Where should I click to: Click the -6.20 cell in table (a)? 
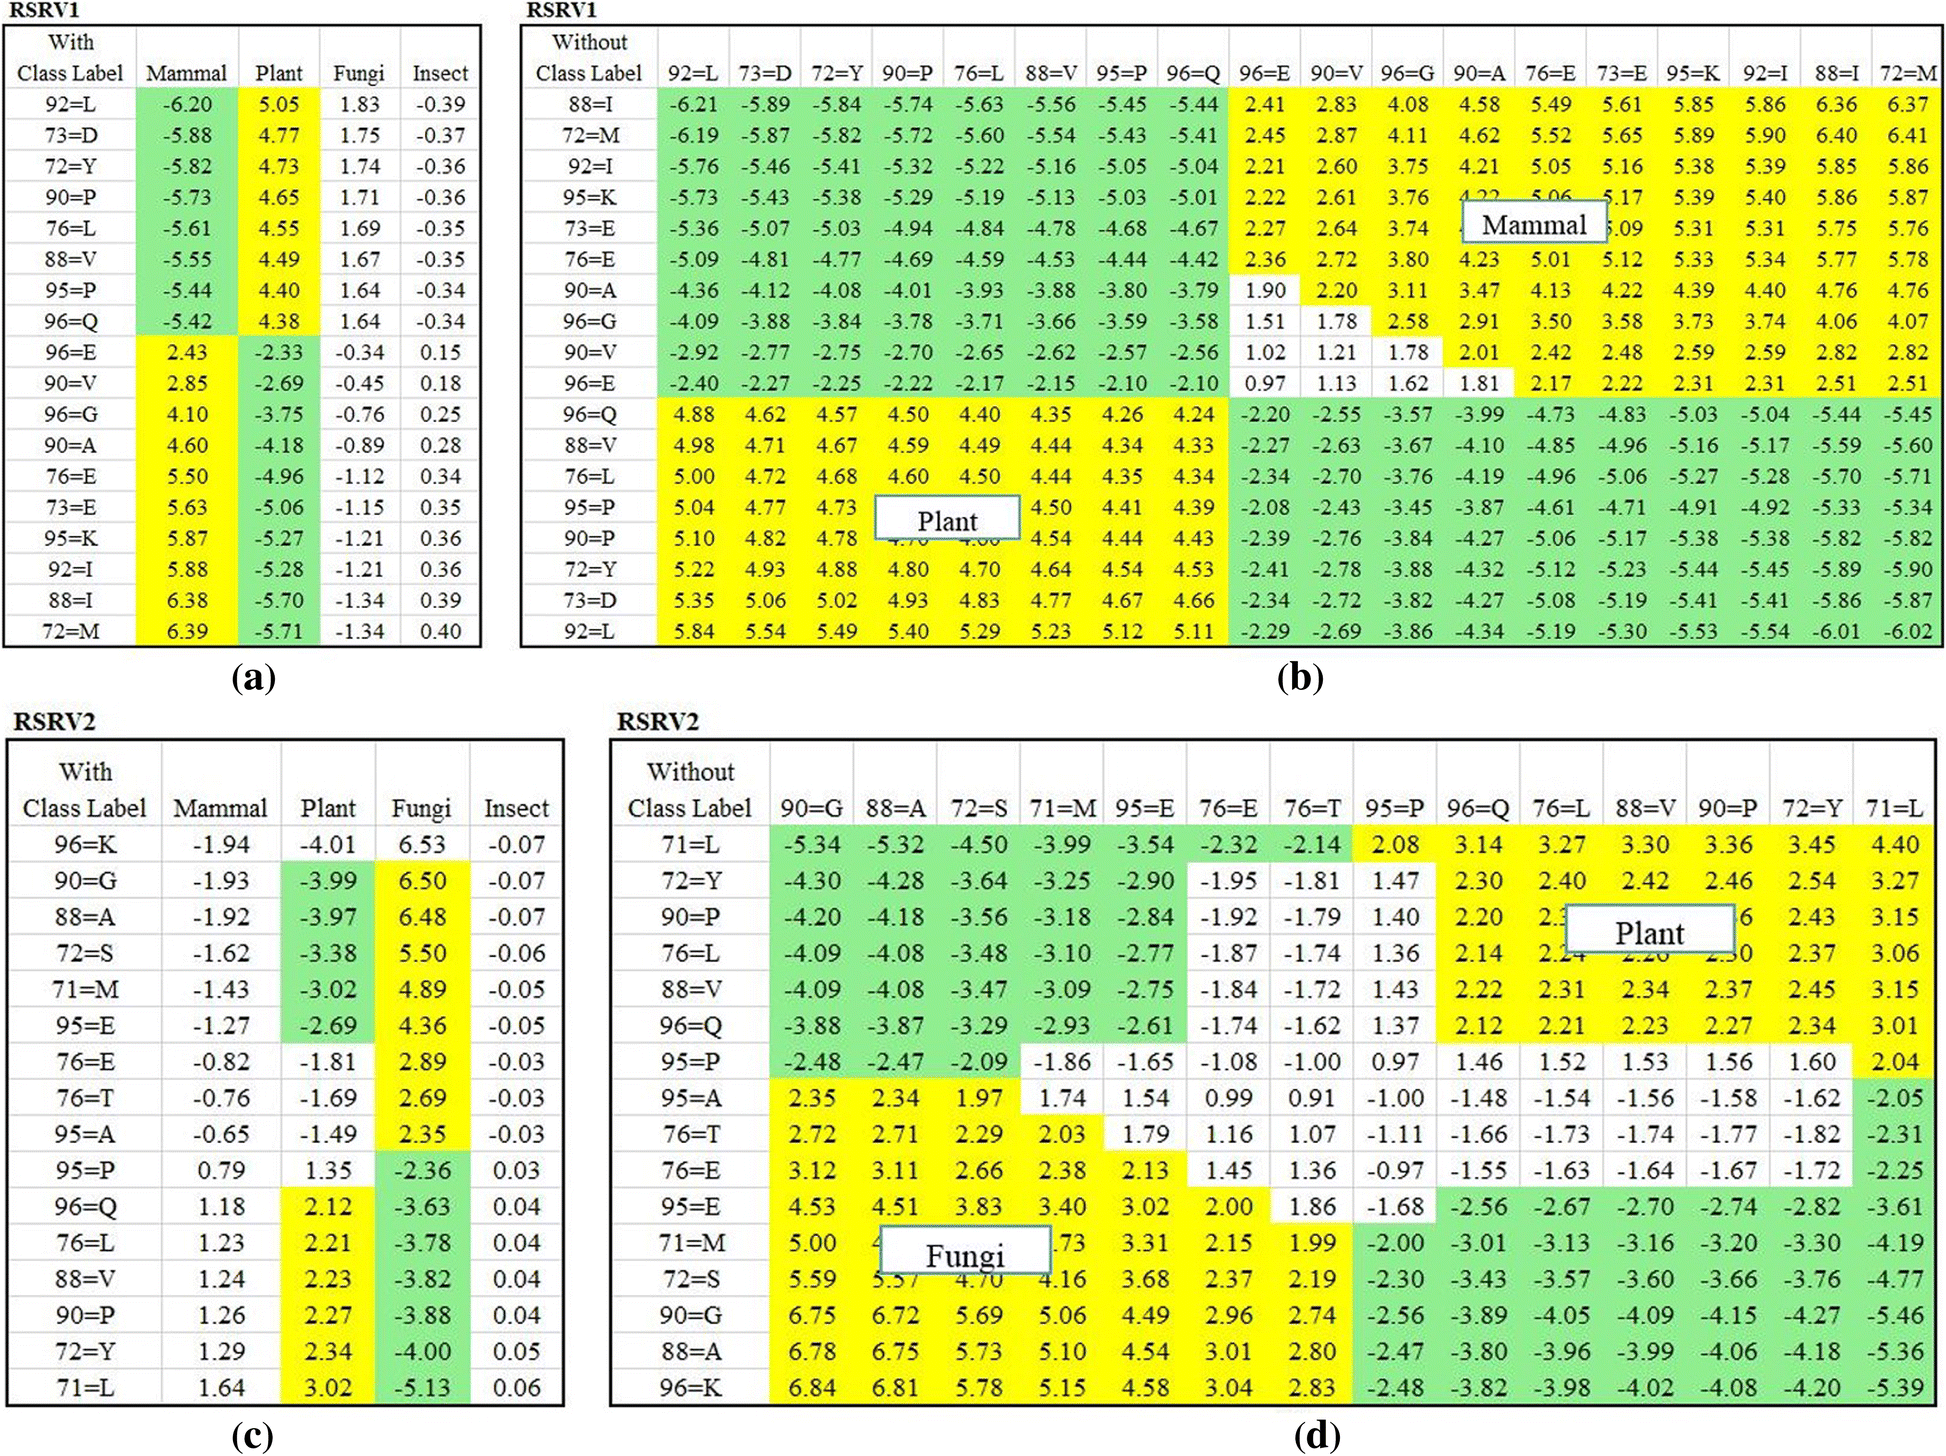[x=187, y=104]
